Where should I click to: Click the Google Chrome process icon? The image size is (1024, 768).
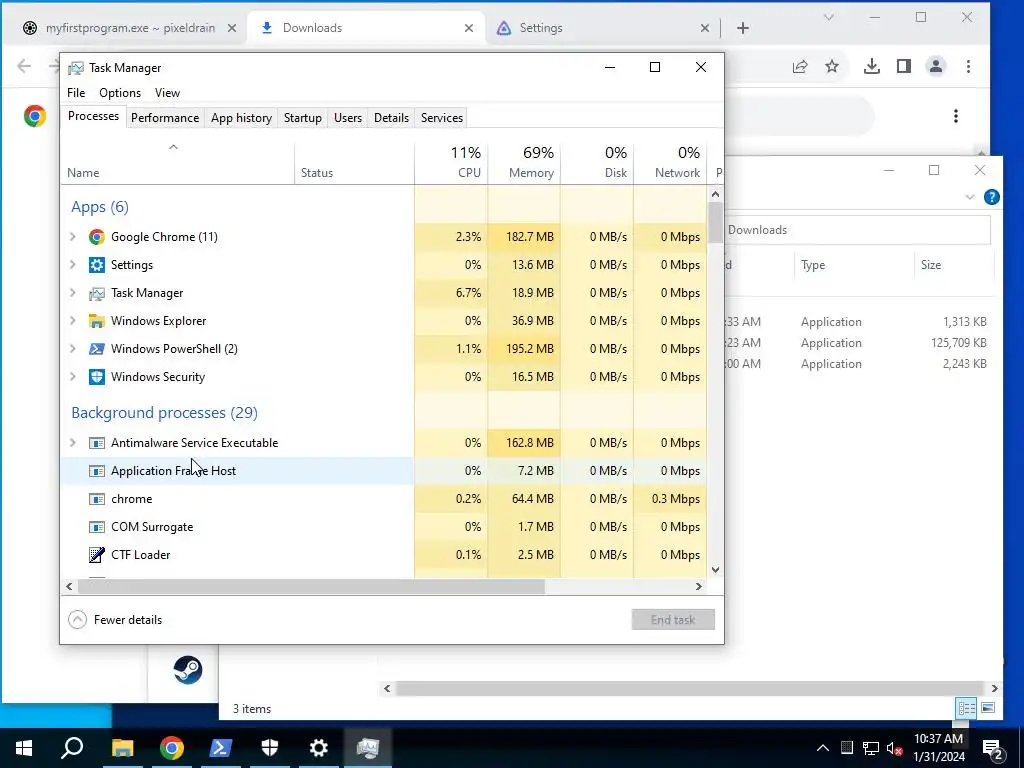(97, 237)
